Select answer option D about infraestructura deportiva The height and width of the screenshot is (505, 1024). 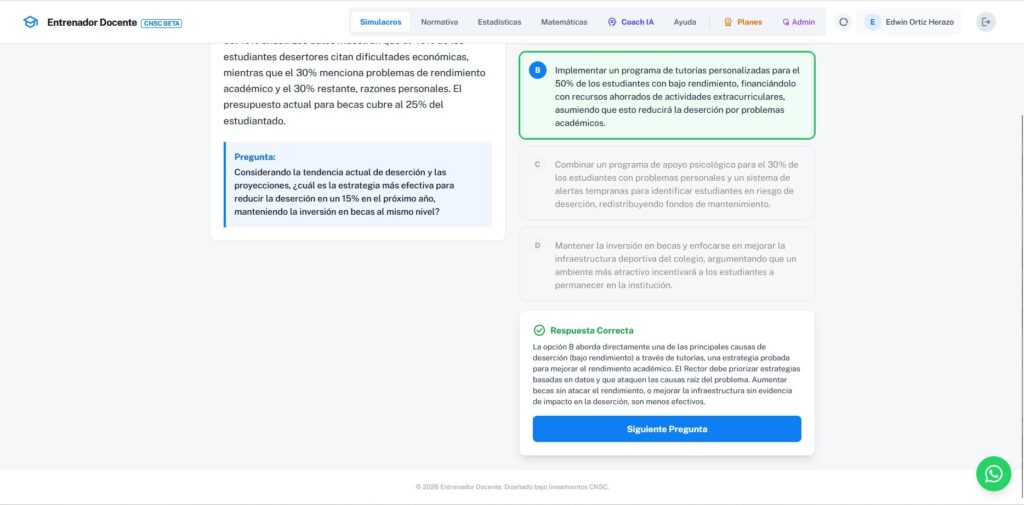pos(666,265)
